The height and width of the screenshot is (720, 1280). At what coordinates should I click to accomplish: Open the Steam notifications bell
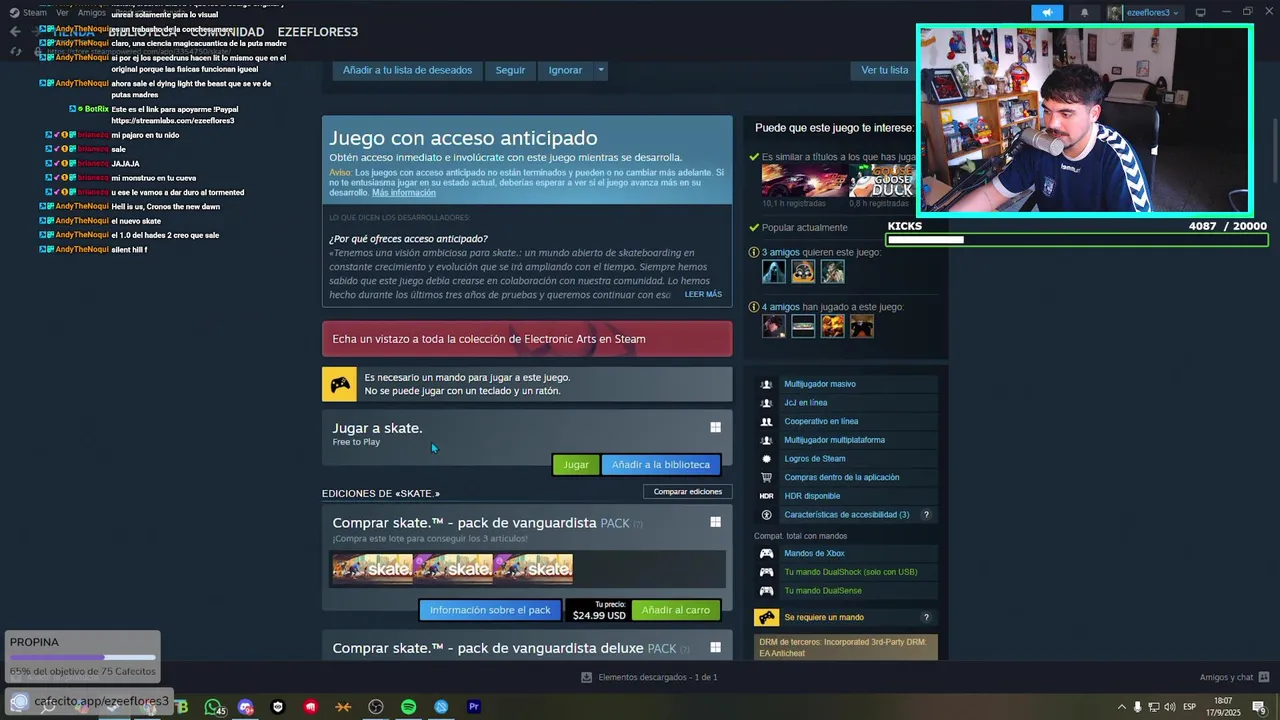point(1084,13)
